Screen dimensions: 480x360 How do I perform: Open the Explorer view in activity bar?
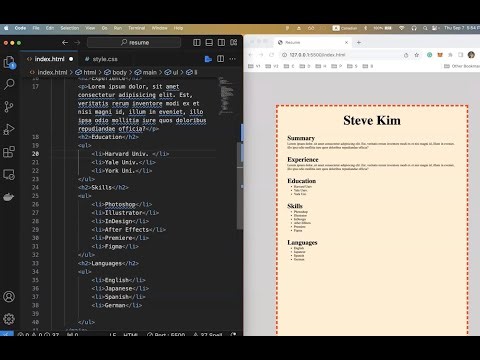coord(9,63)
